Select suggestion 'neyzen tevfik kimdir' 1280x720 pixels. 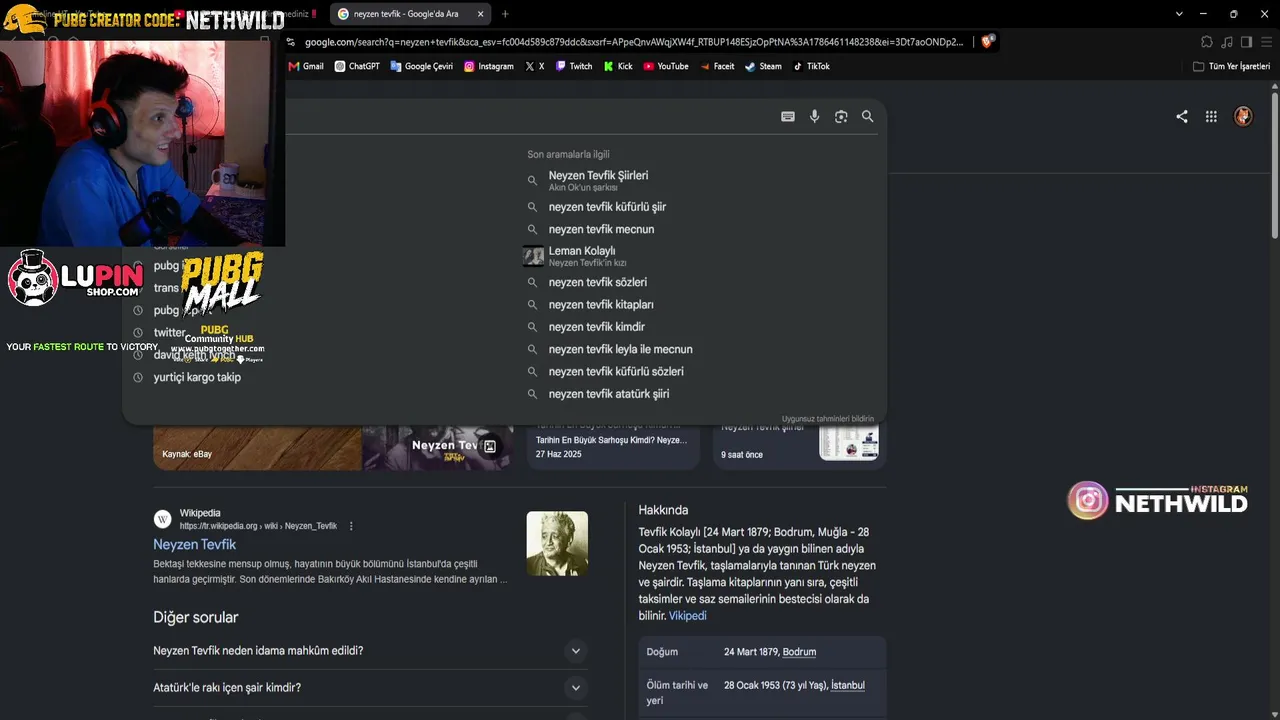[596, 327]
